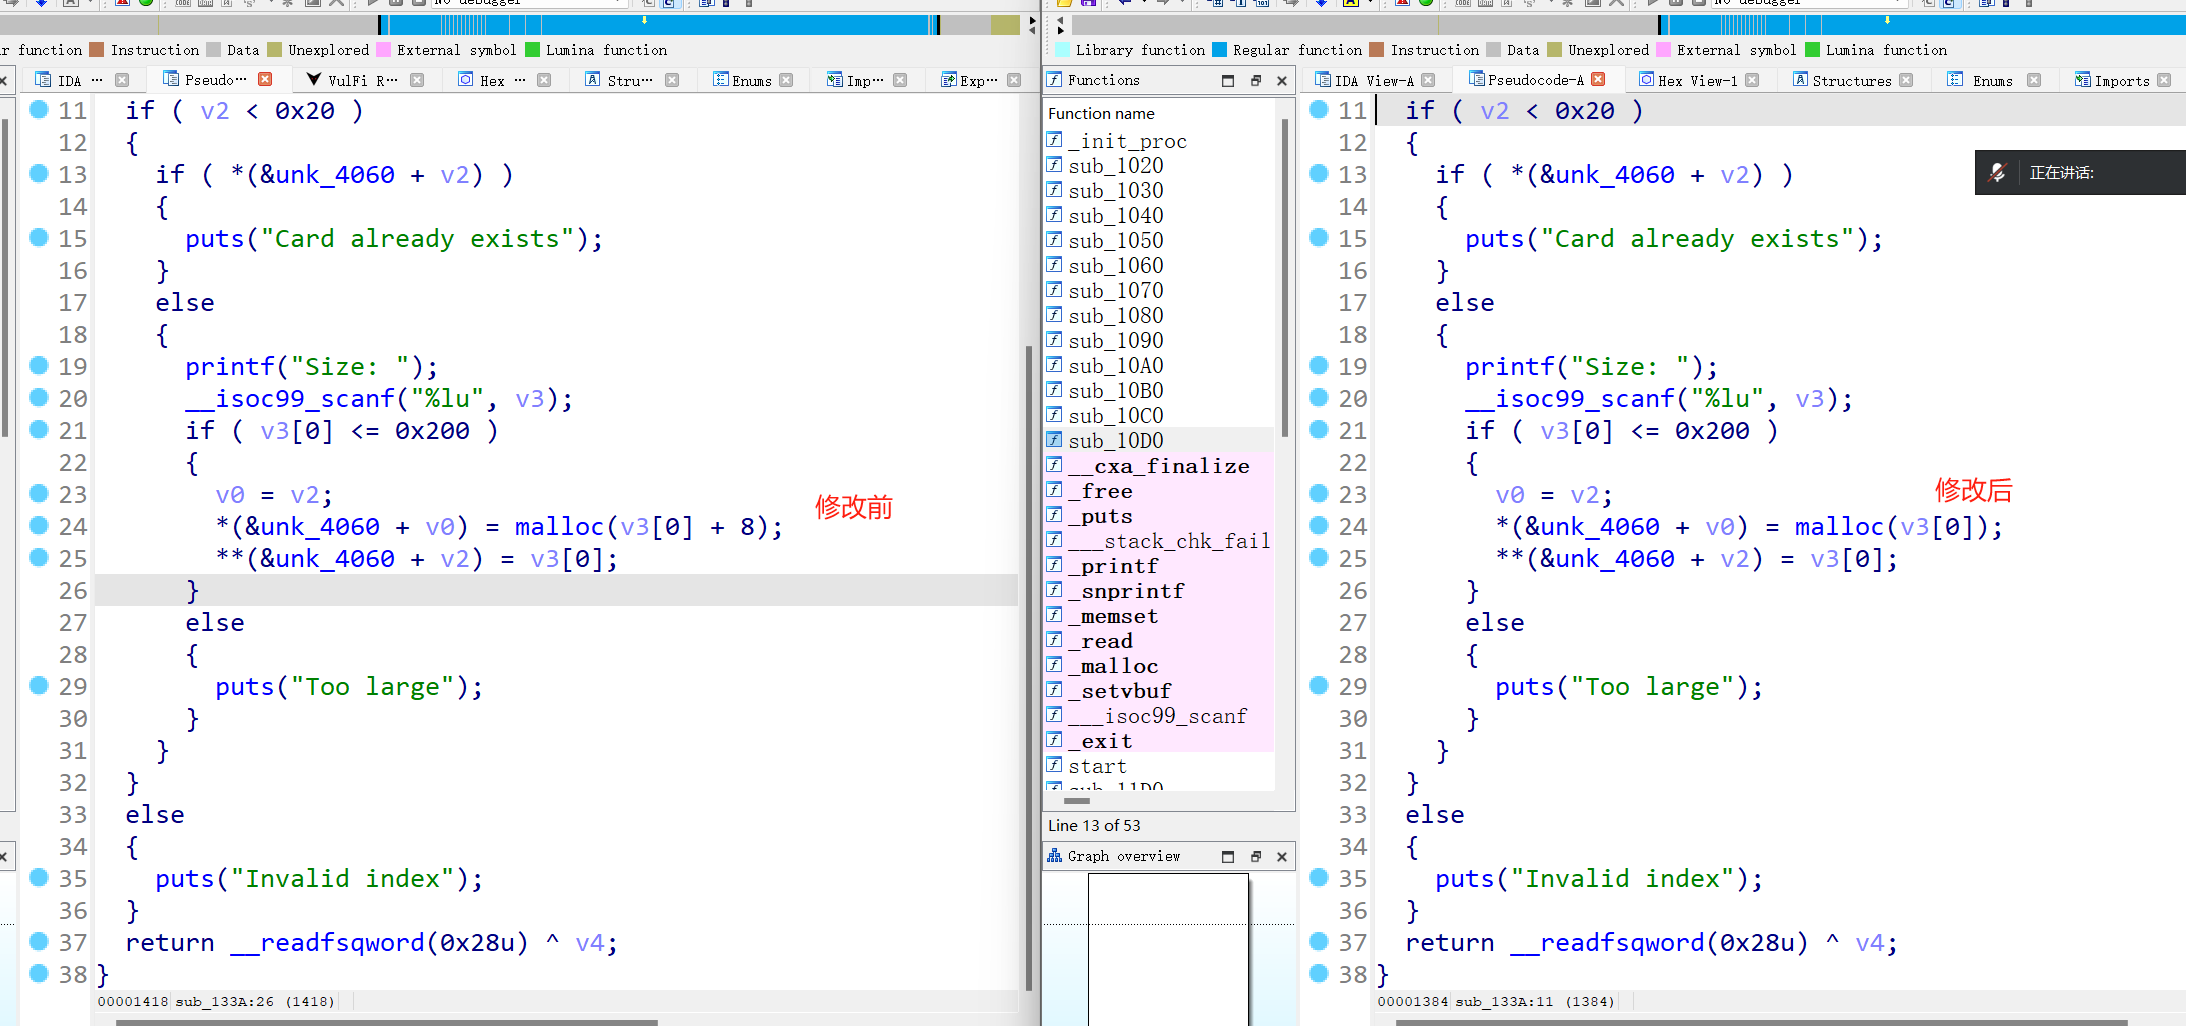Close the Hex View-1 tab
Screen dimensions: 2186x1026
coord(1752,80)
